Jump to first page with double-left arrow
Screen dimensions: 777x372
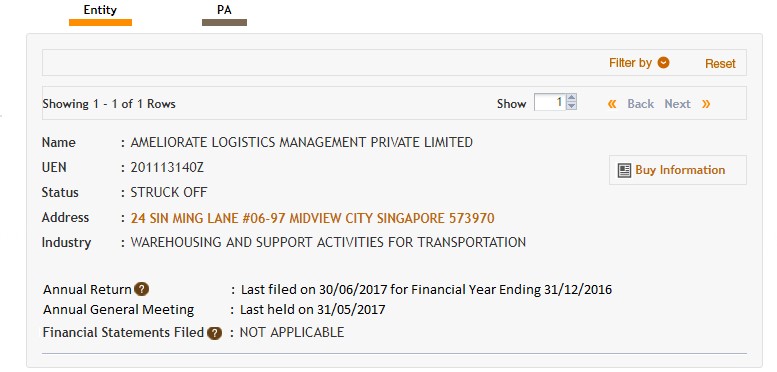[612, 104]
